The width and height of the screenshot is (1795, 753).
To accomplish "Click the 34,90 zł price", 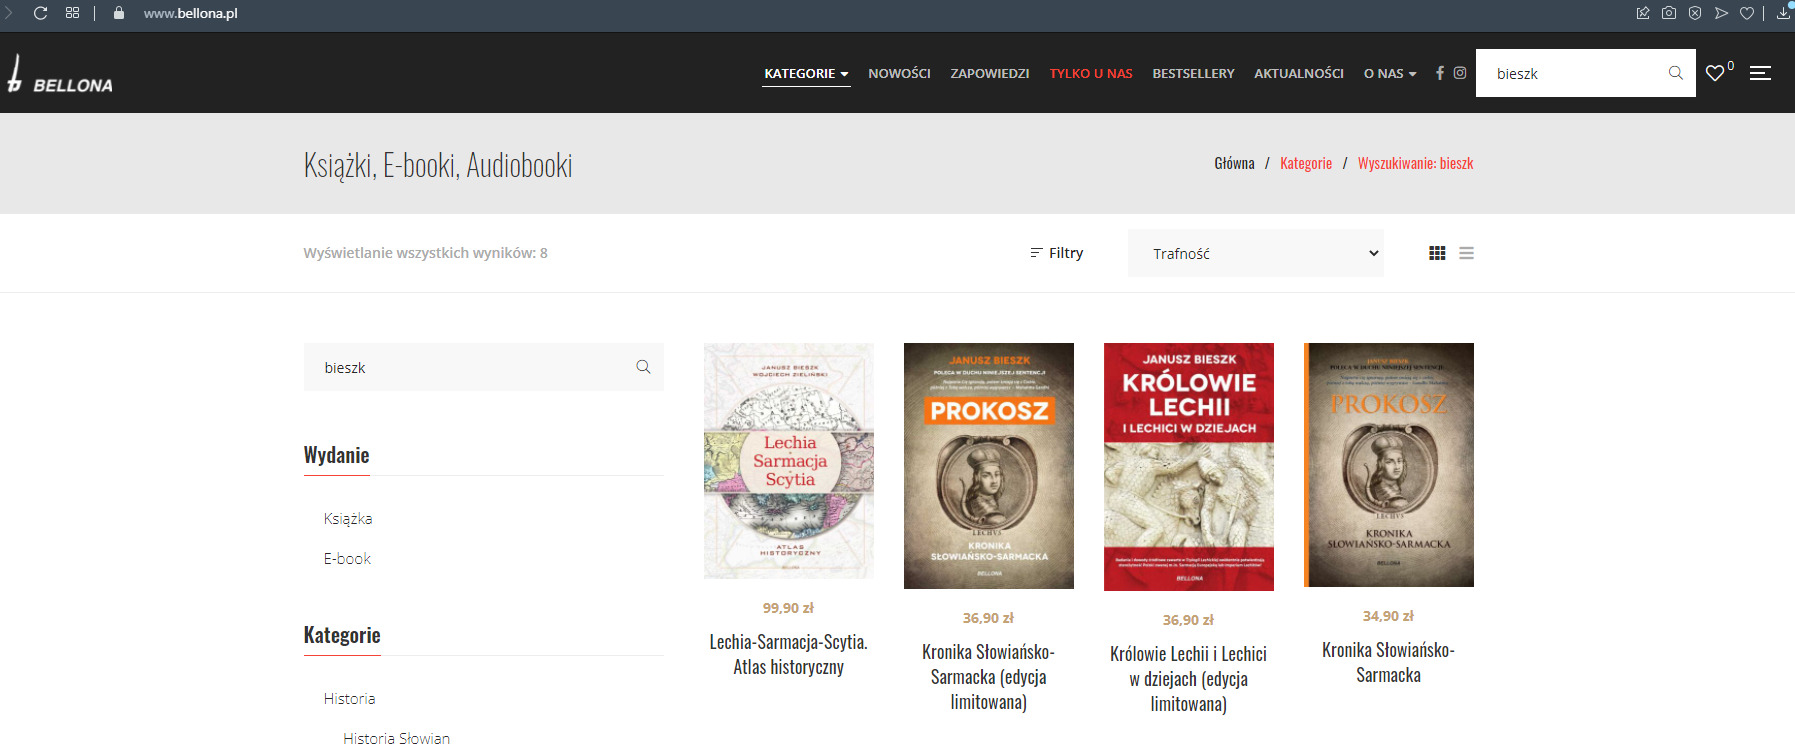I will coord(1388,616).
